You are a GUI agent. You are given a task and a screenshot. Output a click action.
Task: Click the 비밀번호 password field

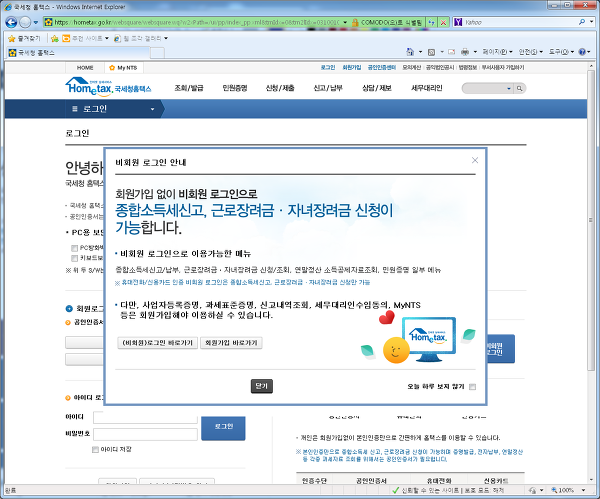[145, 434]
